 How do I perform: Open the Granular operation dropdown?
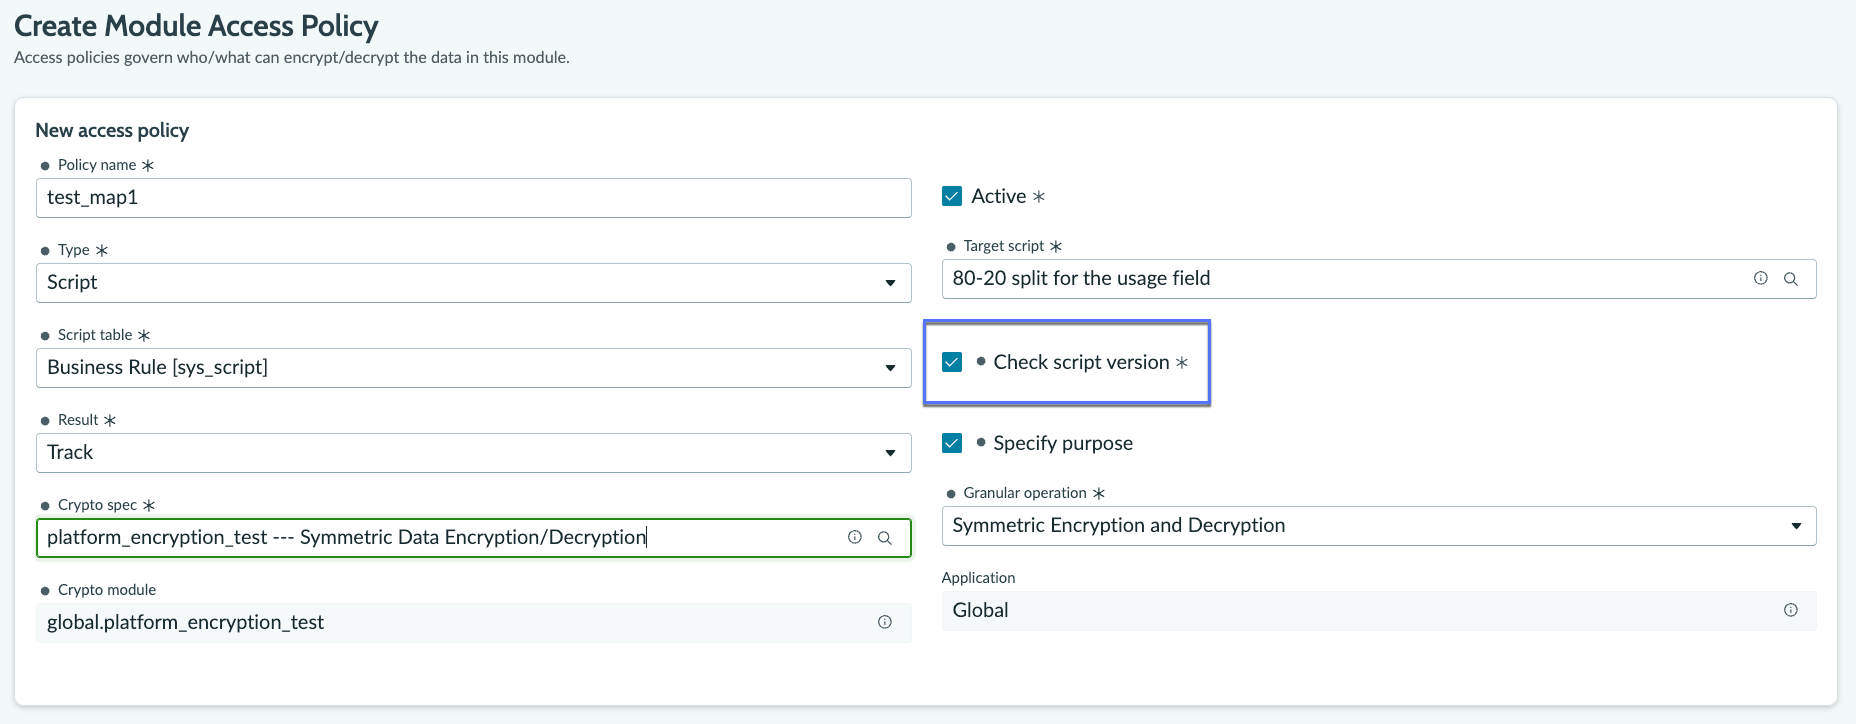pos(1379,526)
